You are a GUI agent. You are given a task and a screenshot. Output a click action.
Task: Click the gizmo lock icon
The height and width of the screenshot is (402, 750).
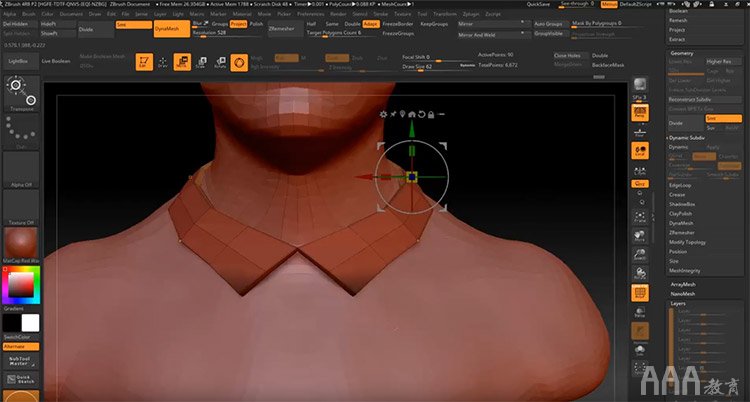[431, 114]
